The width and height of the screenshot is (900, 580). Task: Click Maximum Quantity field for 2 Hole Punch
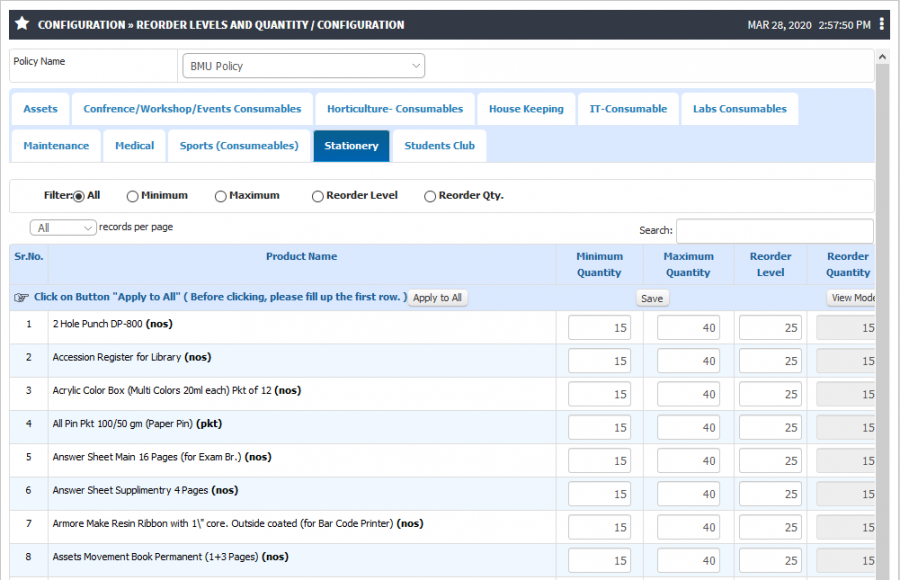688,327
